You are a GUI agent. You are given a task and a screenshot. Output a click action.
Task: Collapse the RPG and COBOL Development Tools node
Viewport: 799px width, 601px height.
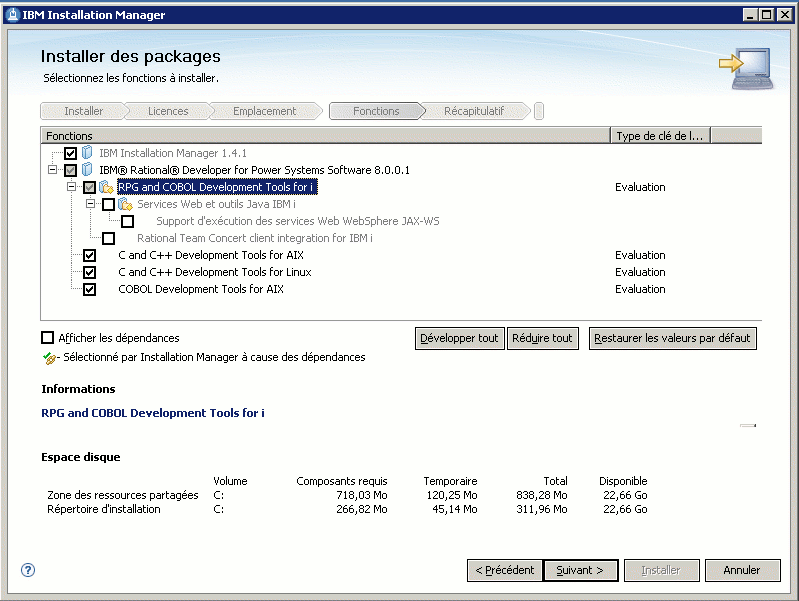[x=72, y=187]
